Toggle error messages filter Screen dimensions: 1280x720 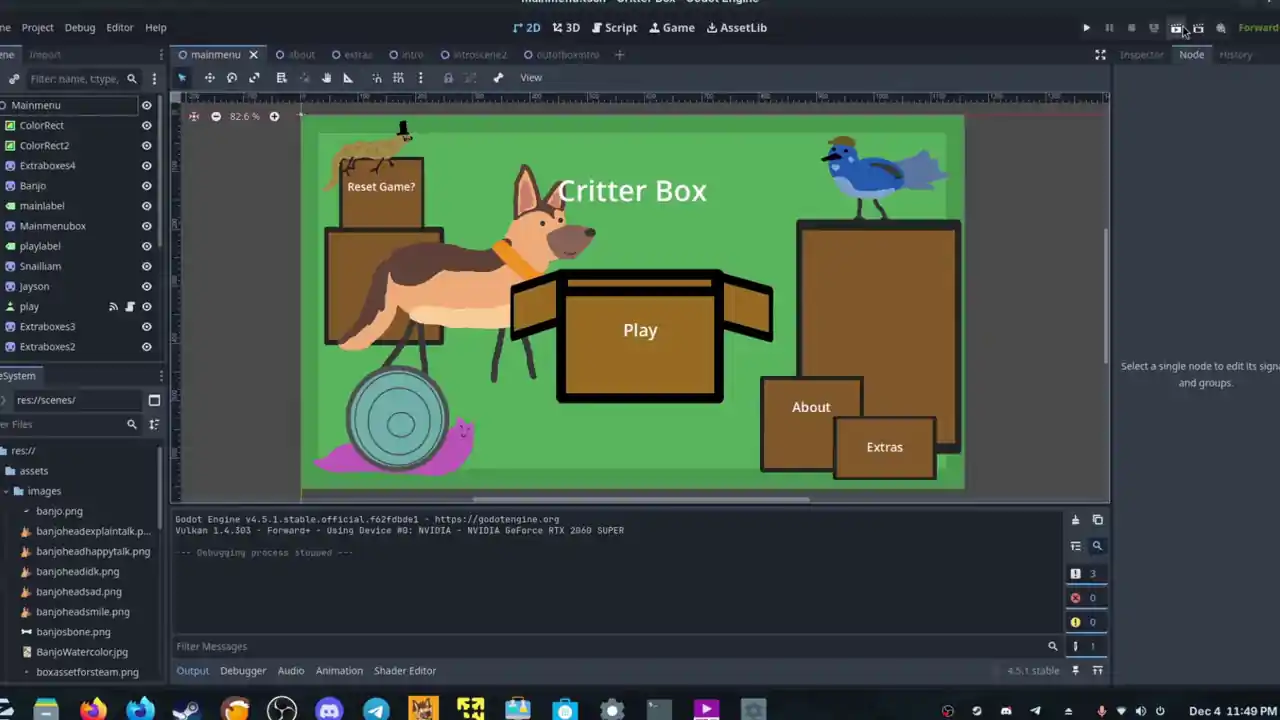pos(1085,598)
